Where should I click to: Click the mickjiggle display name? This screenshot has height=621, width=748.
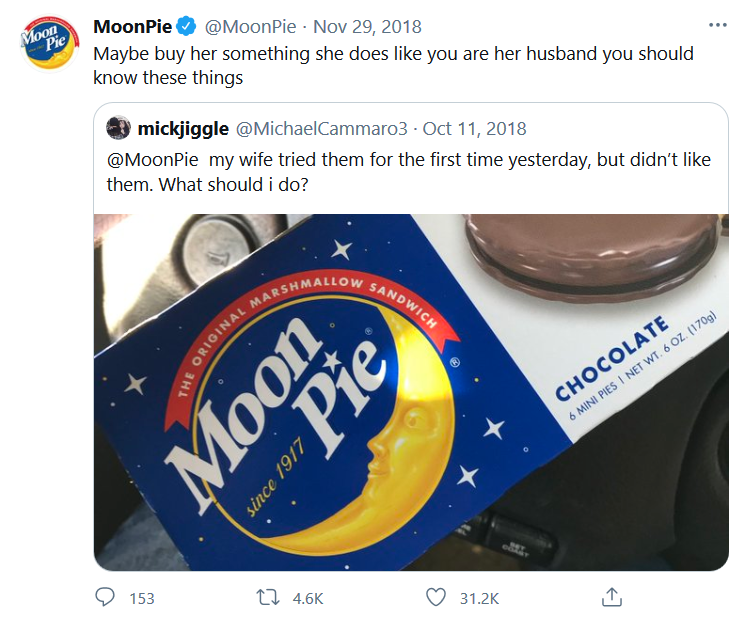tap(182, 128)
